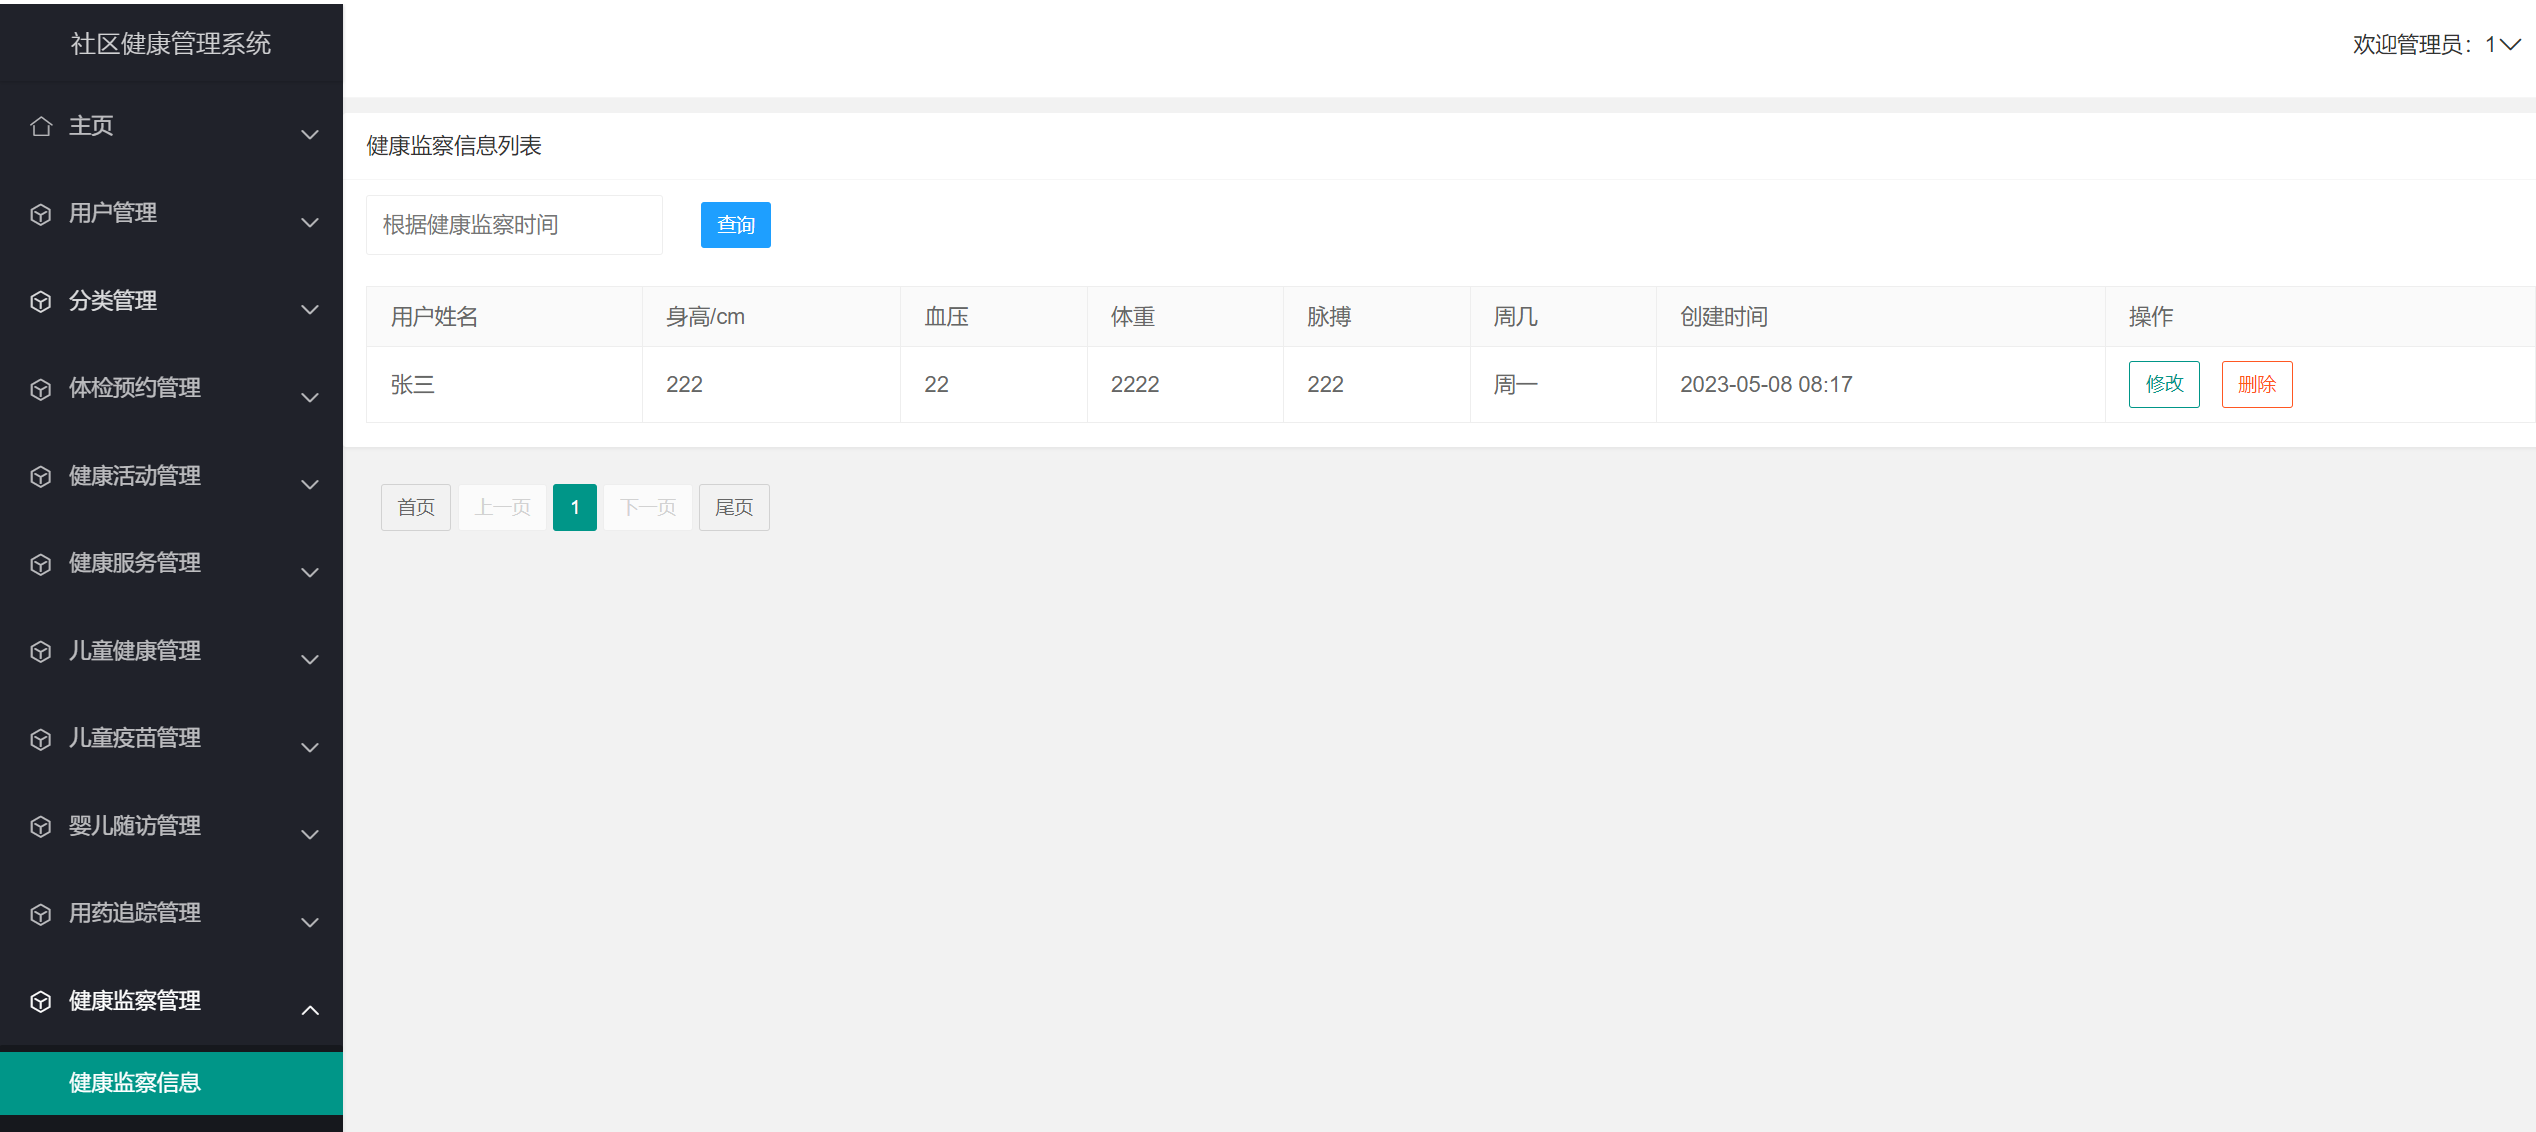The image size is (2536, 1132).
Task: Click the 健康活动管理 cube icon
Action: 41,476
